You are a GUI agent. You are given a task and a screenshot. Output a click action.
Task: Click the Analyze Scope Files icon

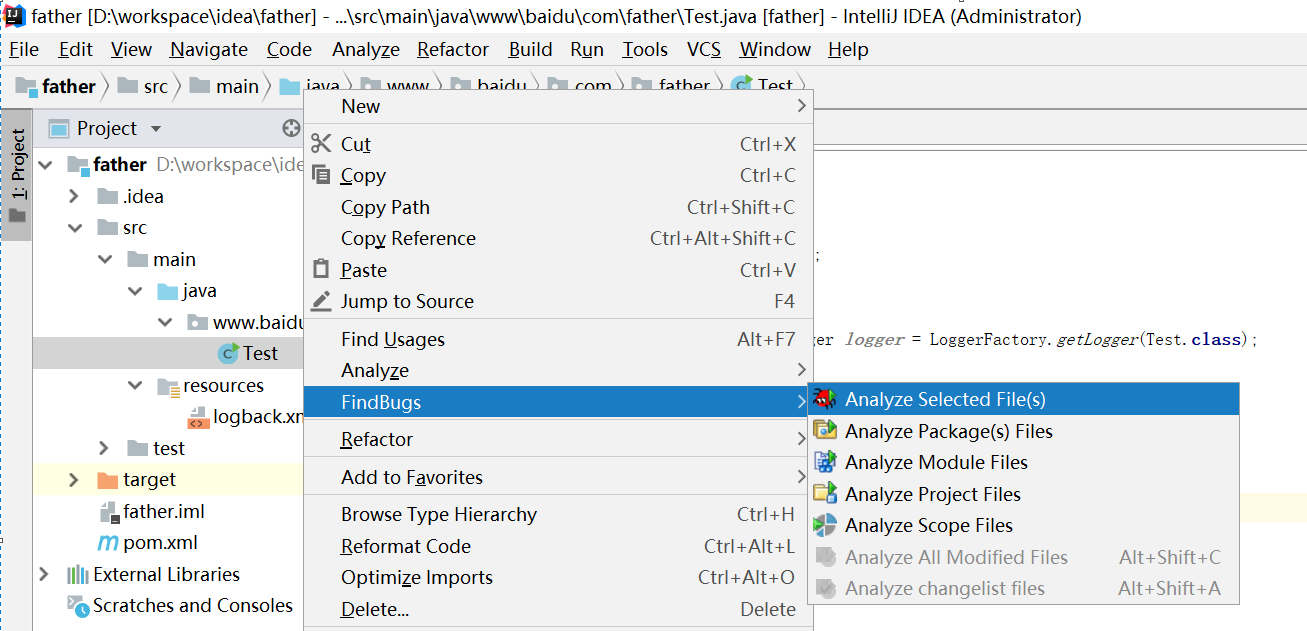[825, 525]
